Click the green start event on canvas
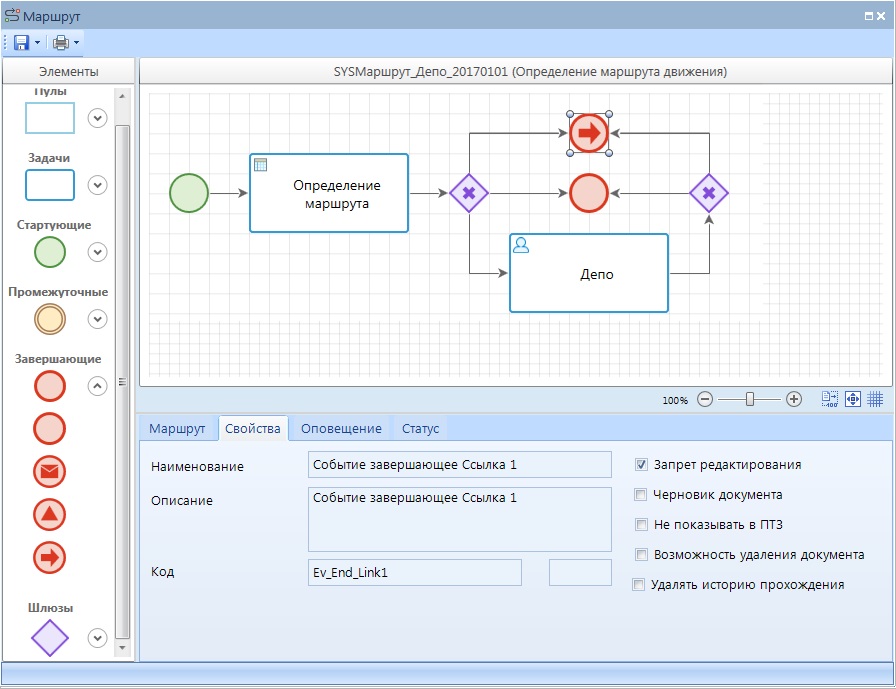Screen dimensions: 896x689 point(189,193)
